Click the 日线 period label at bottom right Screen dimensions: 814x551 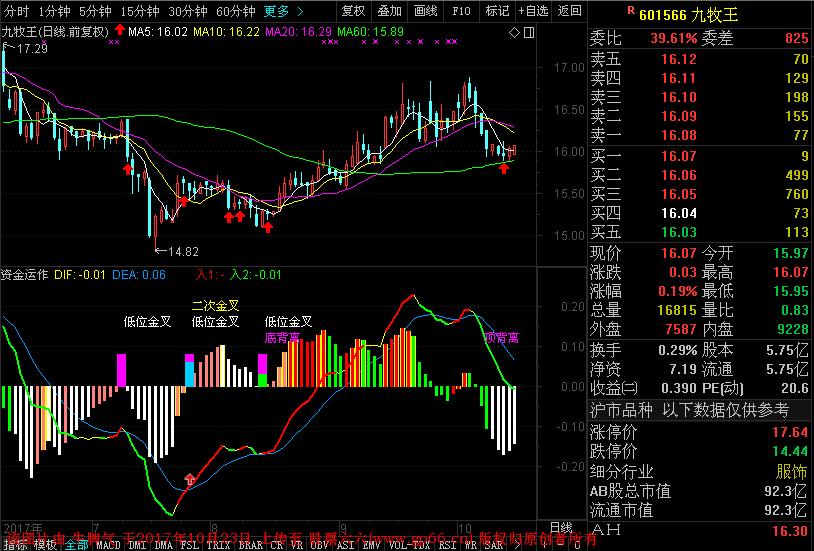[561, 528]
